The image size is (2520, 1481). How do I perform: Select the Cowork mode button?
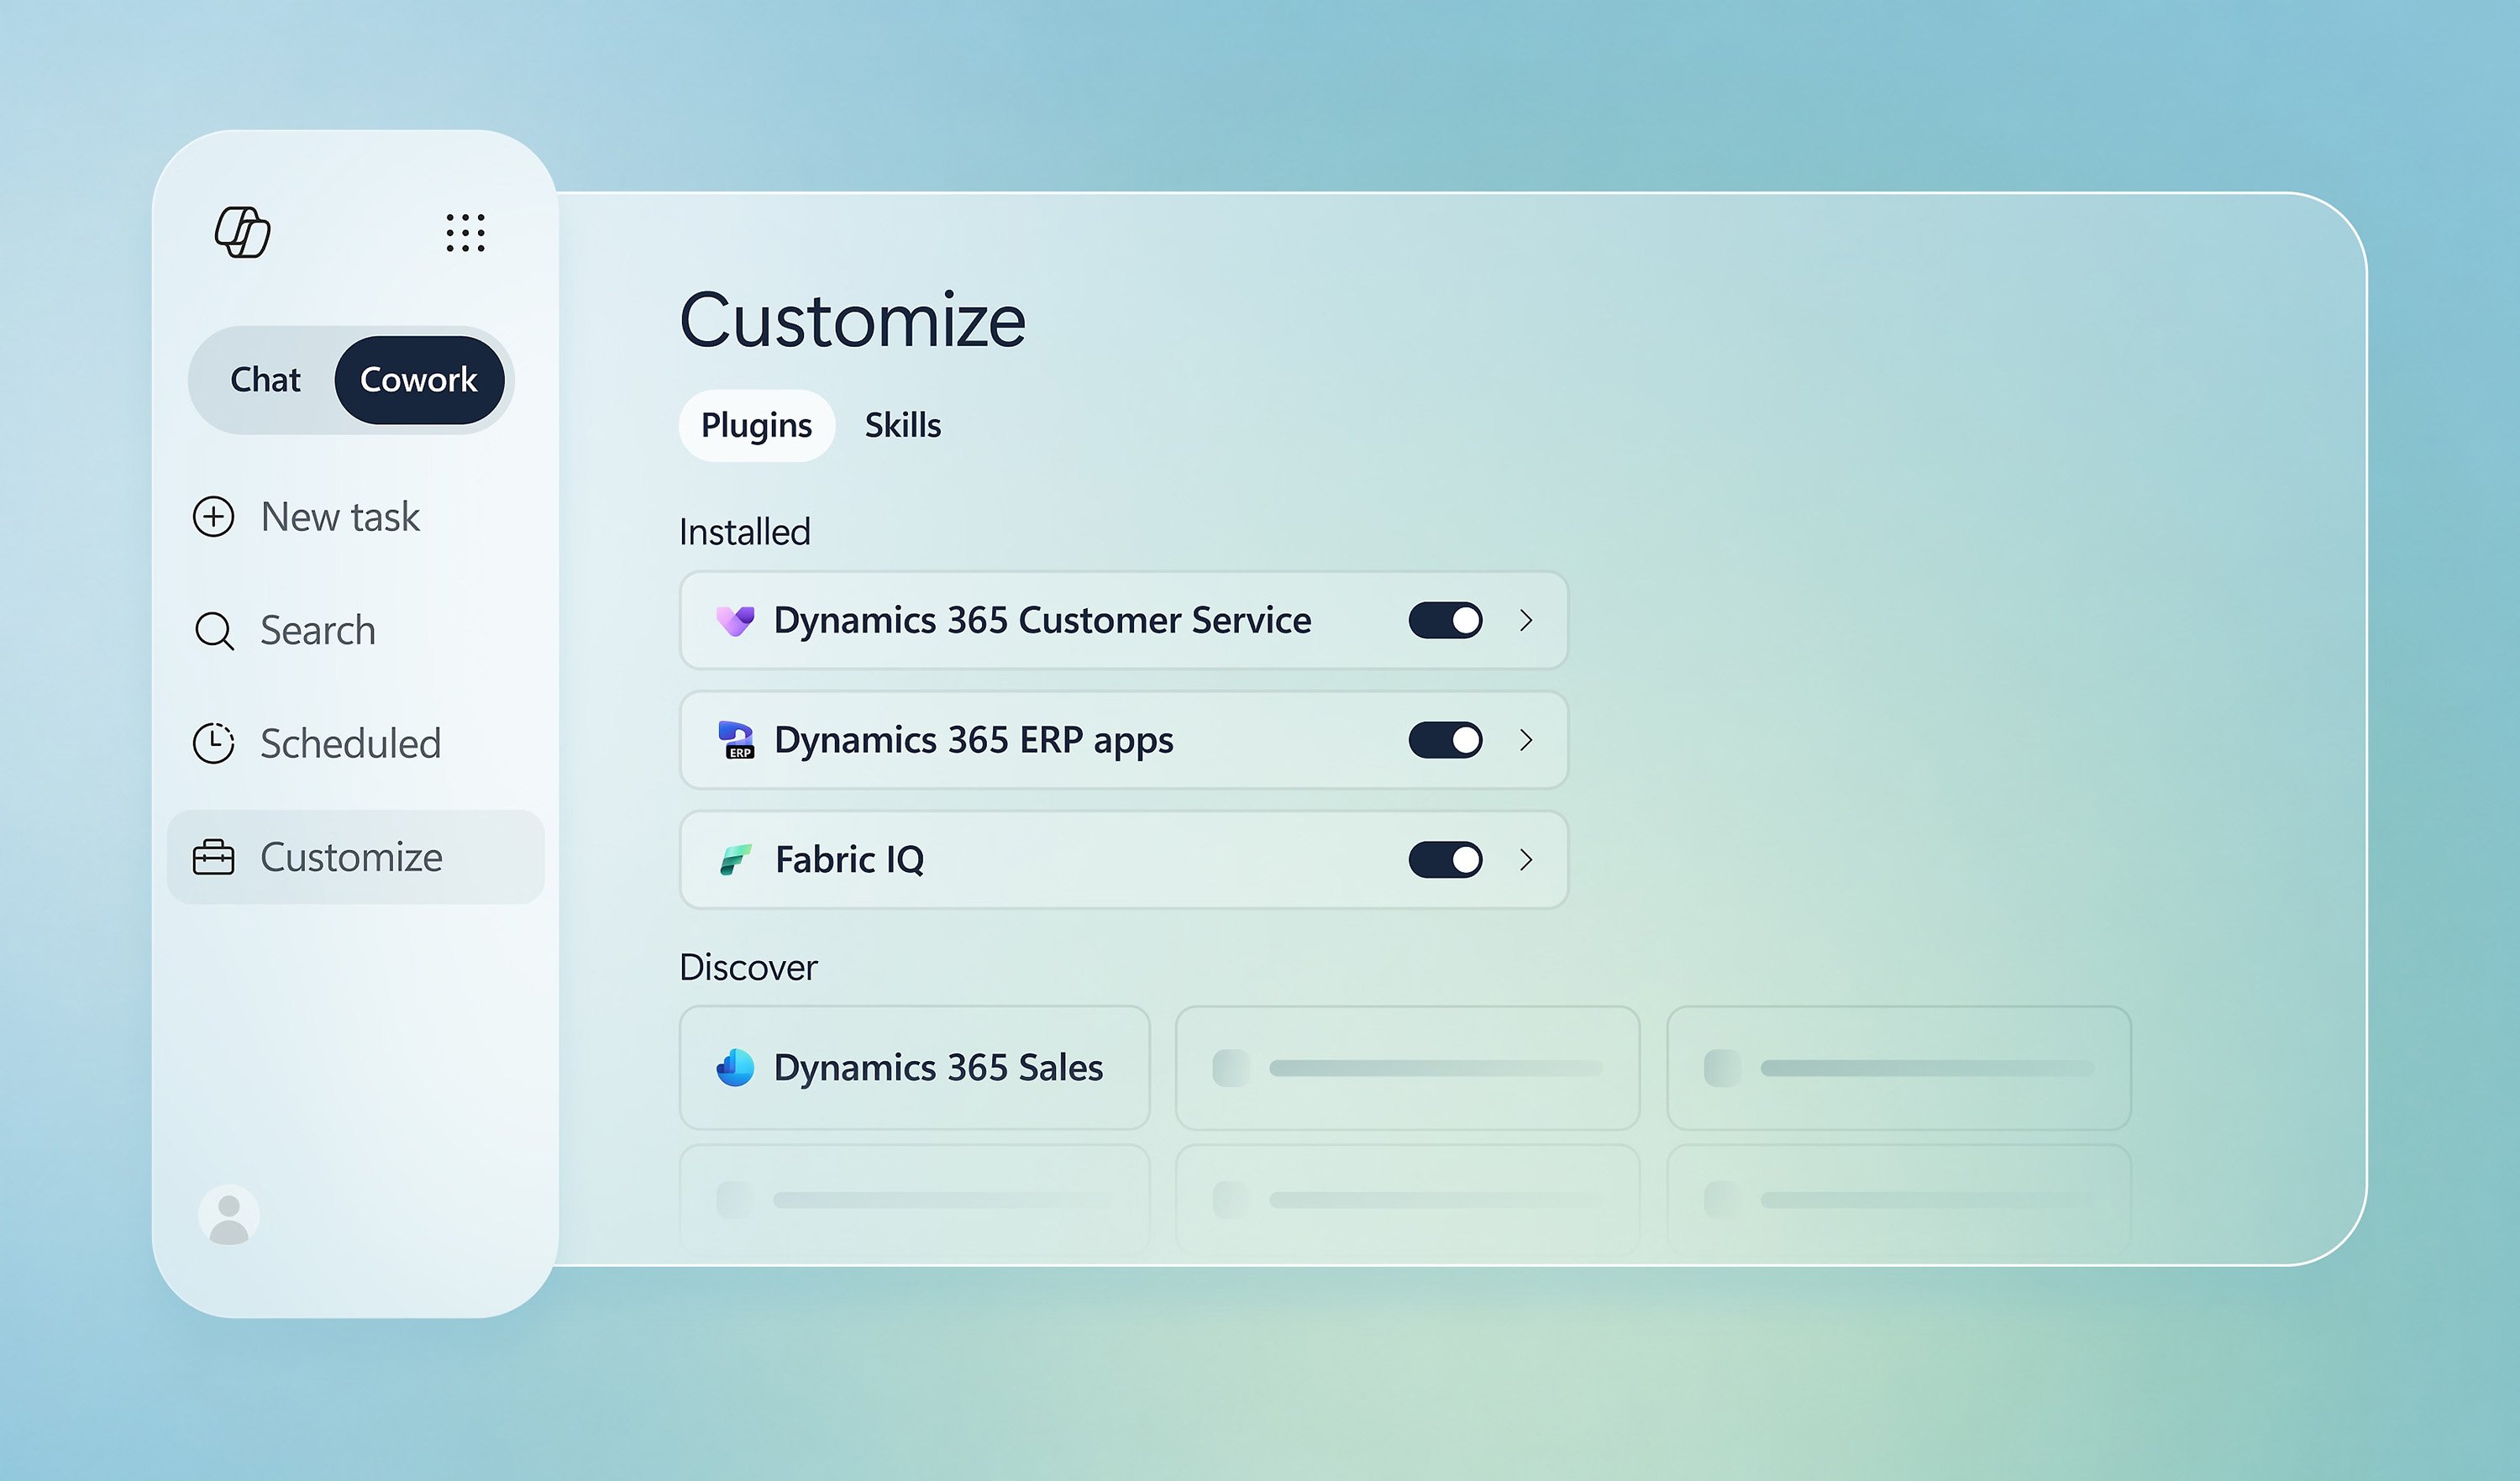[x=419, y=380]
